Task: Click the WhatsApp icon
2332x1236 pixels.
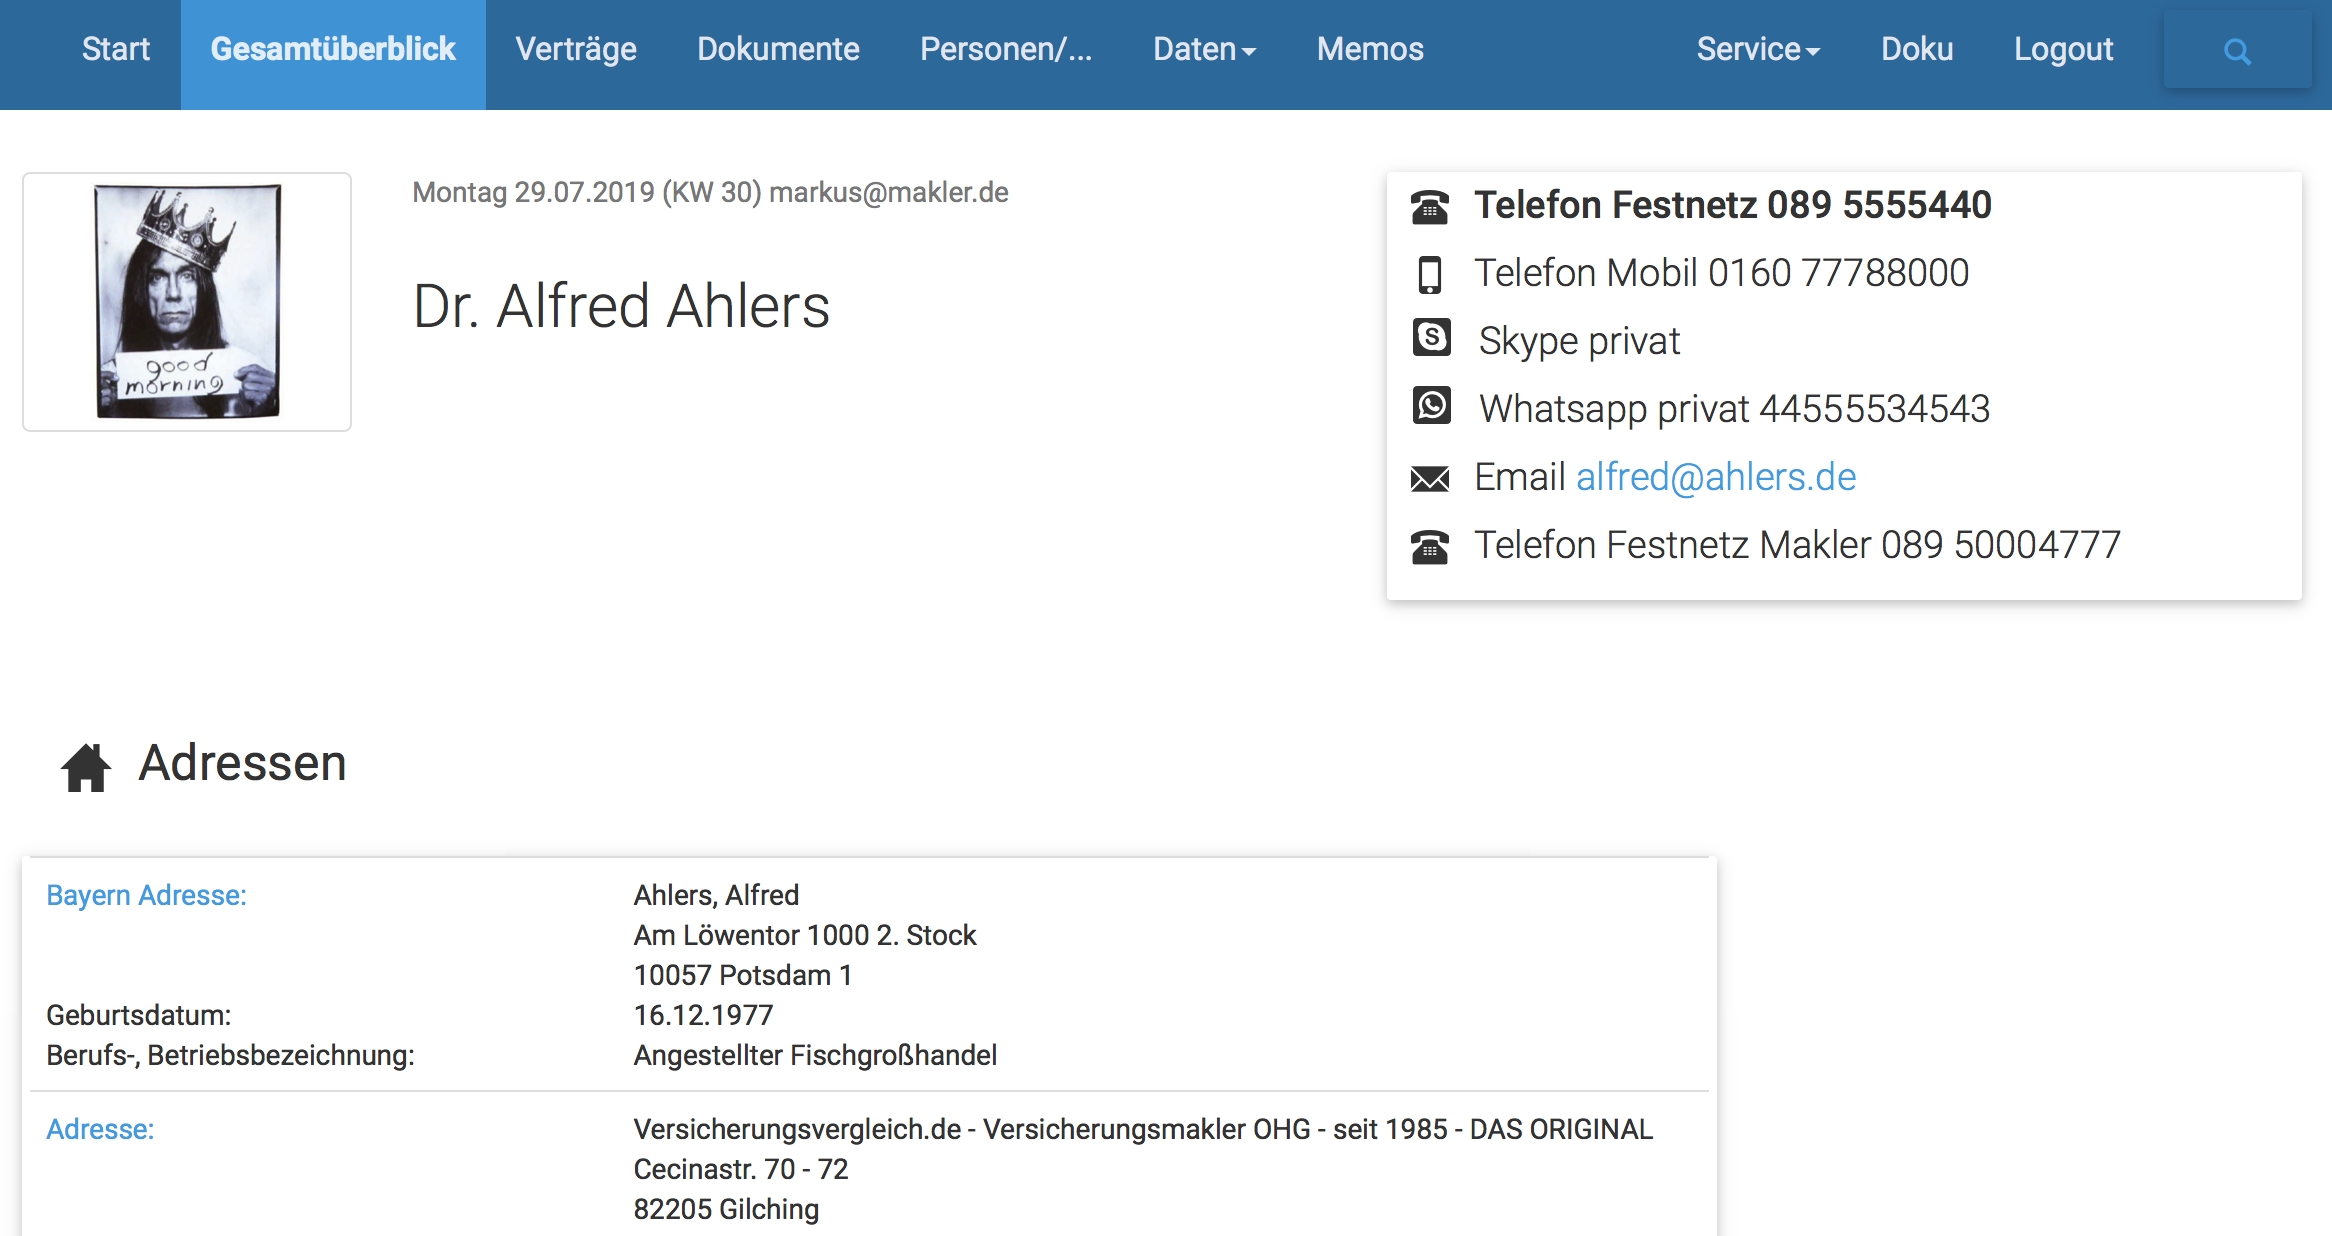Action: click(x=1431, y=406)
